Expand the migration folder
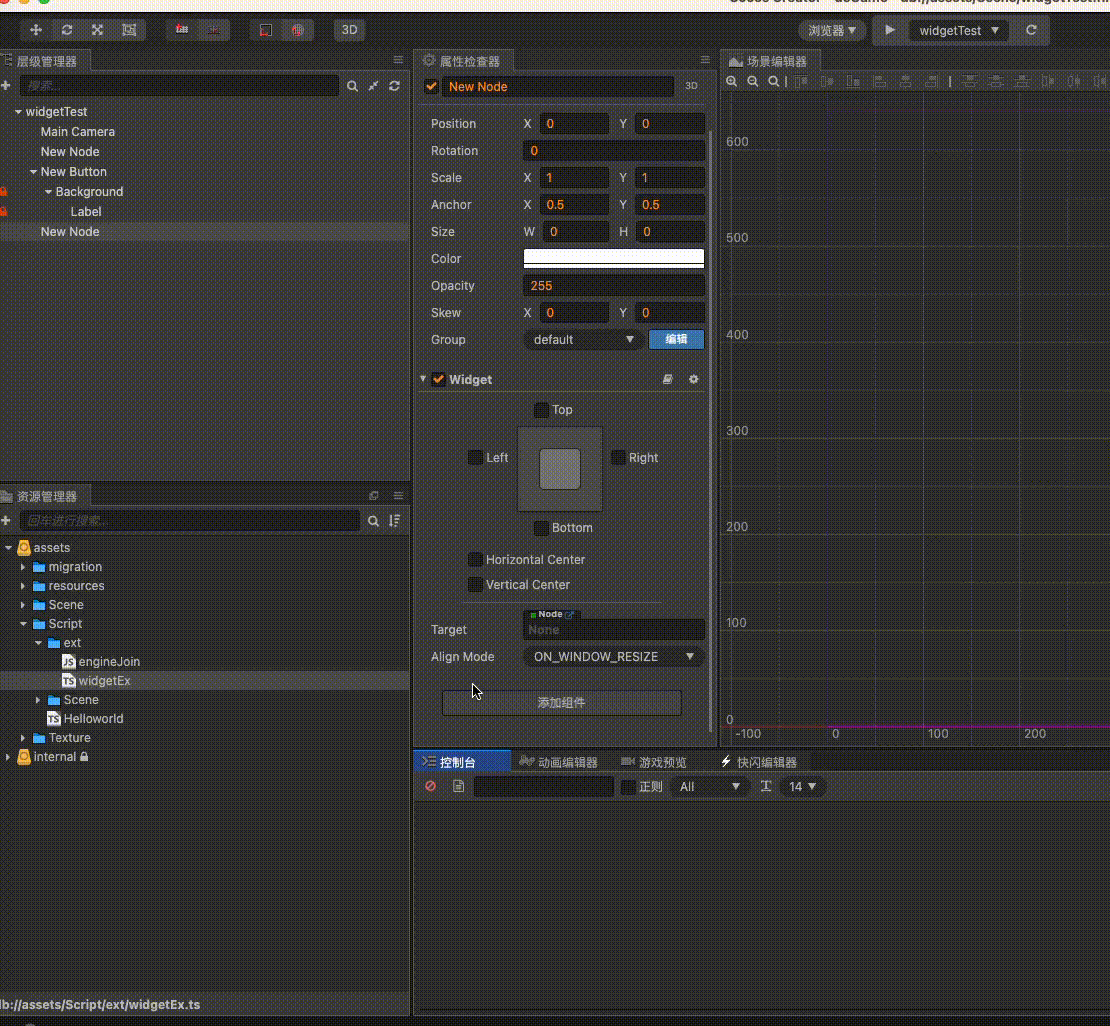Viewport: 1110px width, 1026px height. click(x=23, y=567)
